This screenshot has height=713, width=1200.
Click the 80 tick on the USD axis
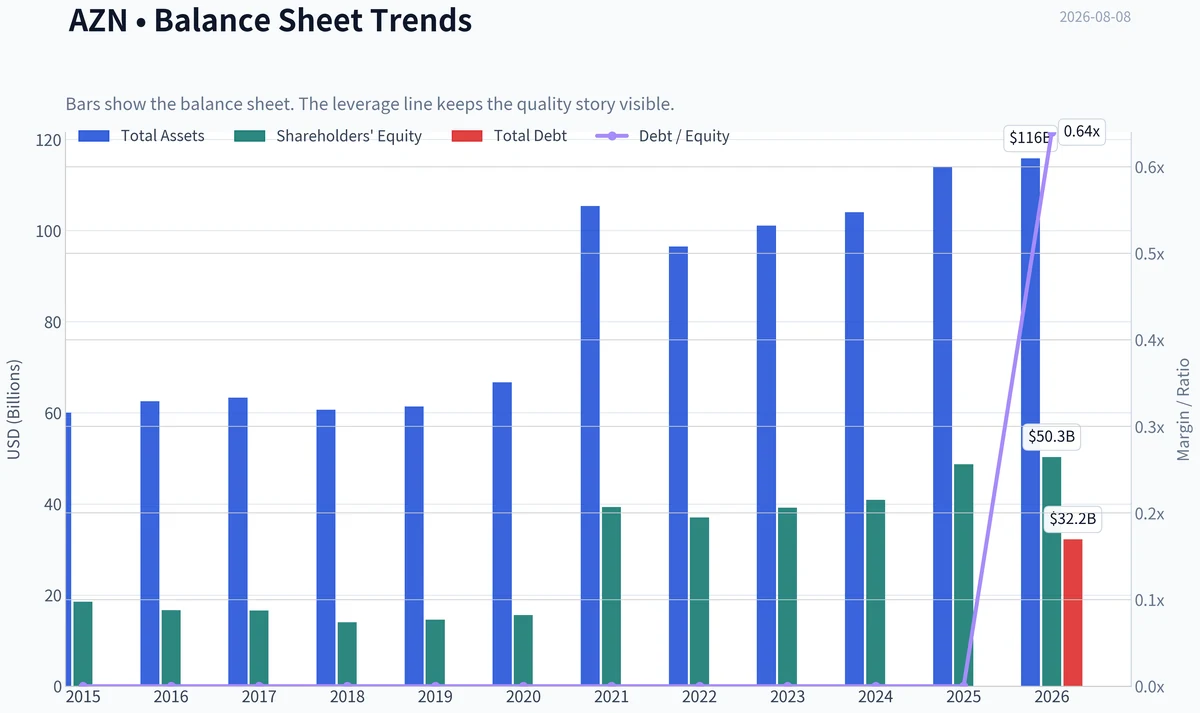pyautogui.click(x=51, y=322)
